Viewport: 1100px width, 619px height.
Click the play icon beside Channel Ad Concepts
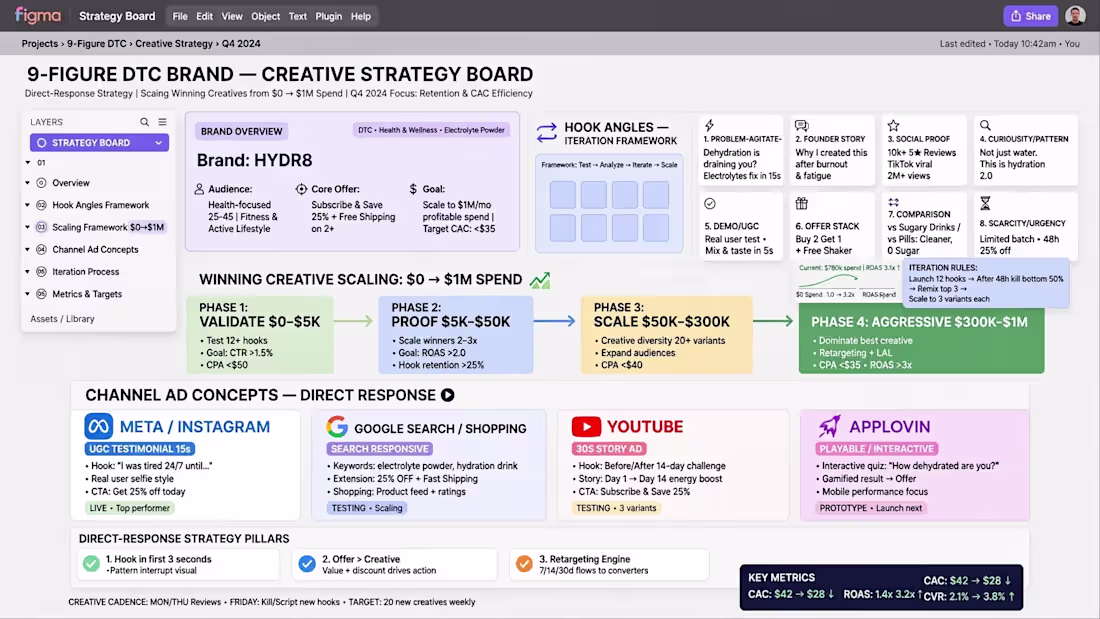coord(448,395)
